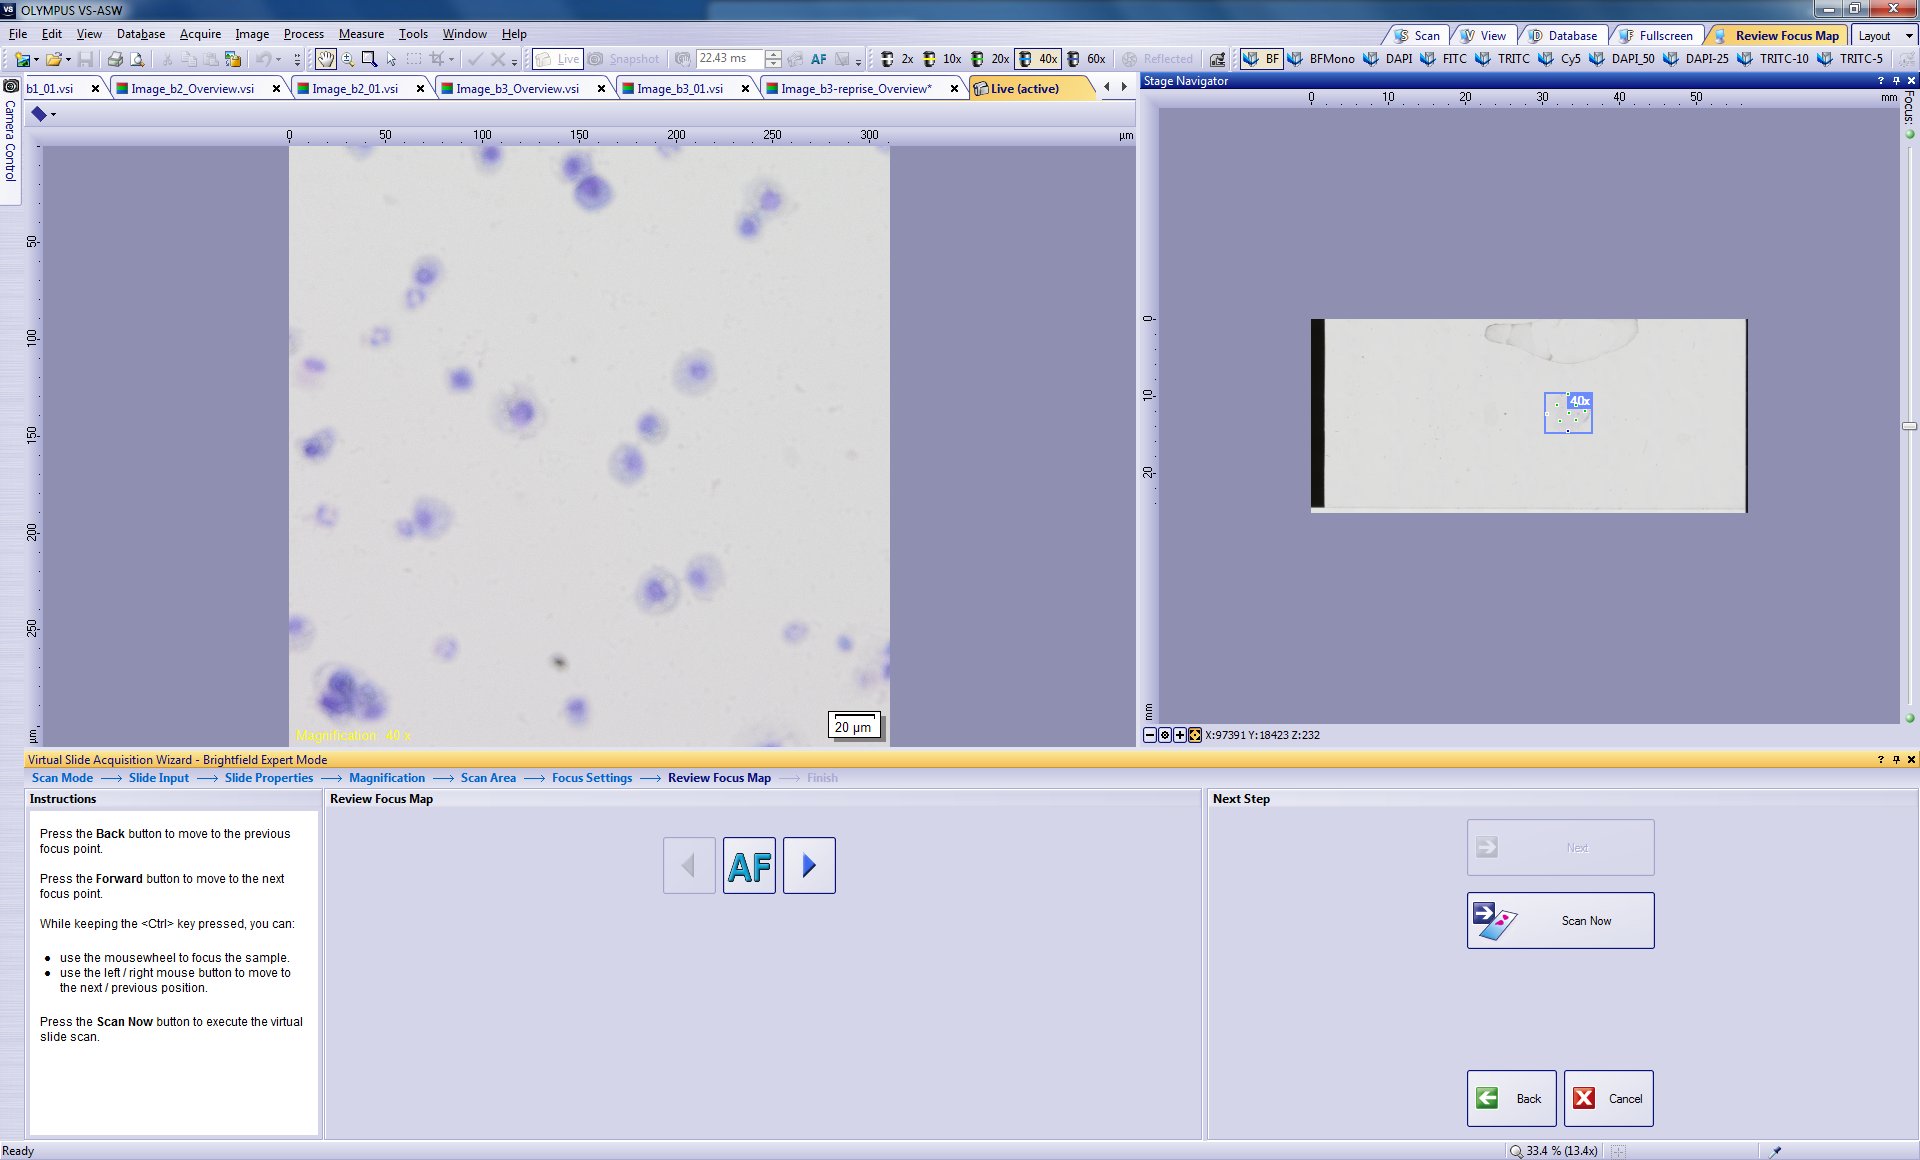Expand the Layout dropdown
The width and height of the screenshot is (1920, 1160).
(x=1909, y=36)
